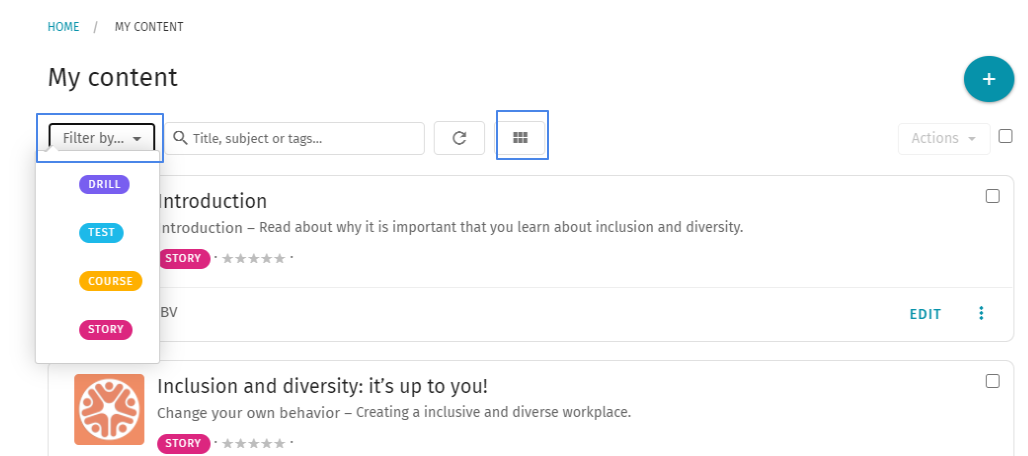Focus the Title, subject or tags search field
This screenshot has height=456, width=1028.
pyautogui.click(x=294, y=138)
